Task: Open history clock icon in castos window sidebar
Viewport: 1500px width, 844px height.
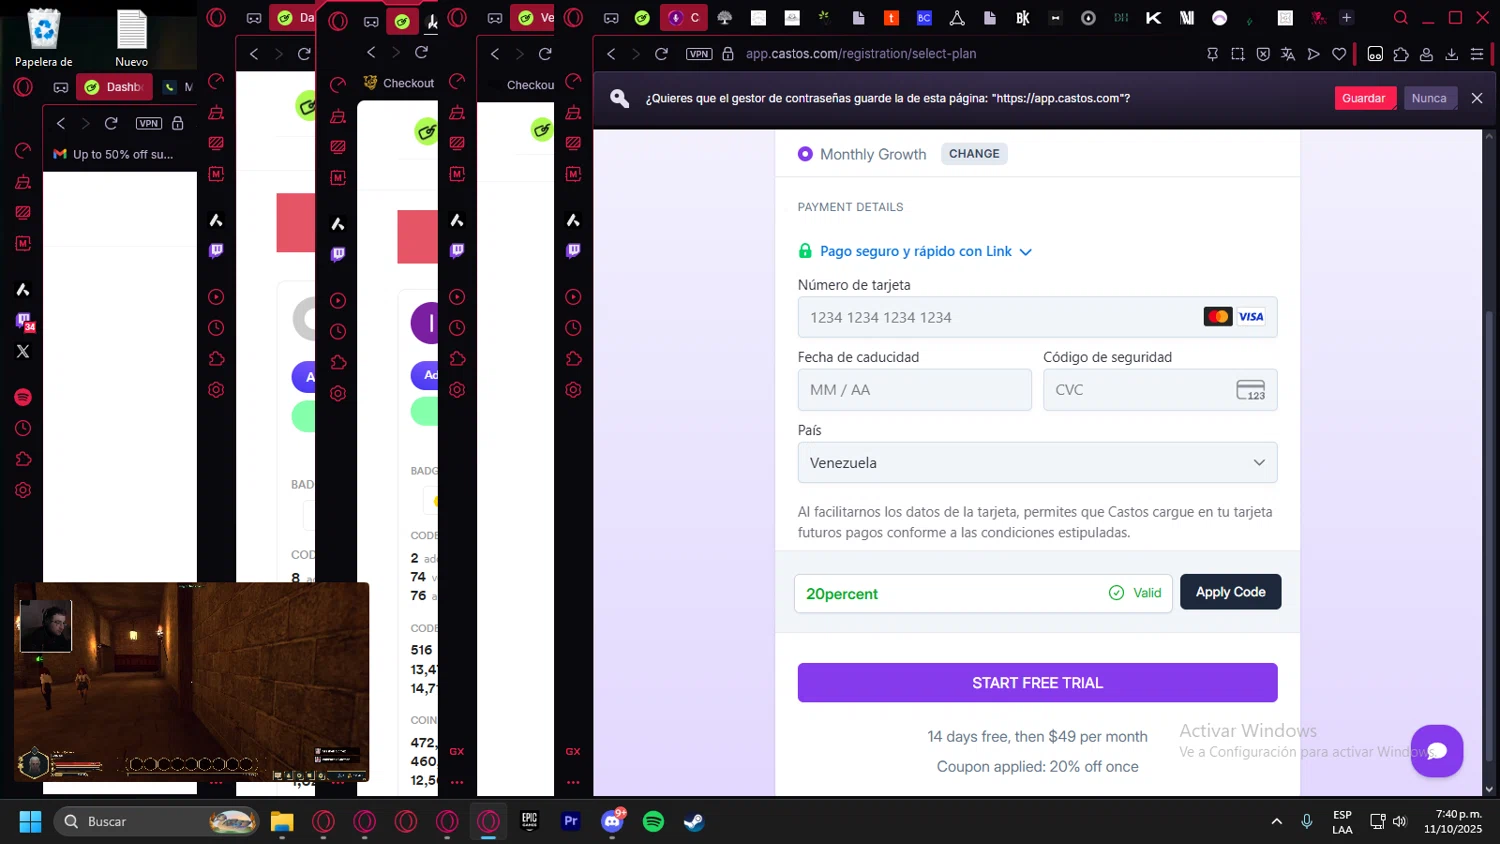Action: (573, 328)
